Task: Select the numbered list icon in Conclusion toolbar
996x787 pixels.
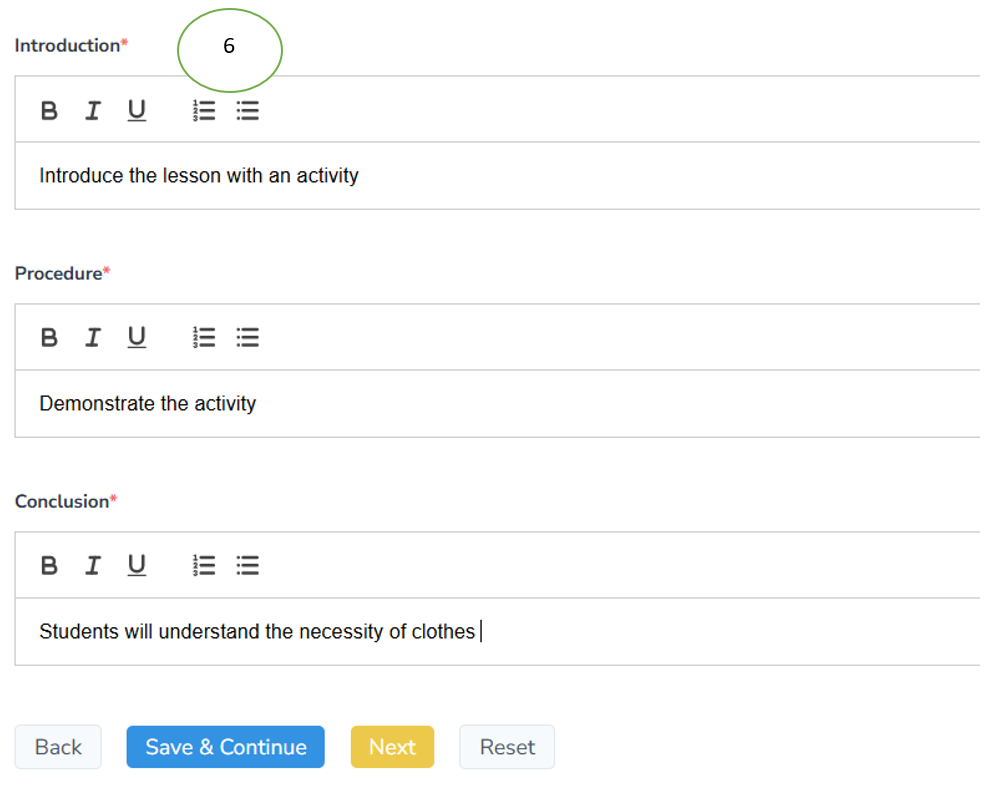Action: pos(203,565)
